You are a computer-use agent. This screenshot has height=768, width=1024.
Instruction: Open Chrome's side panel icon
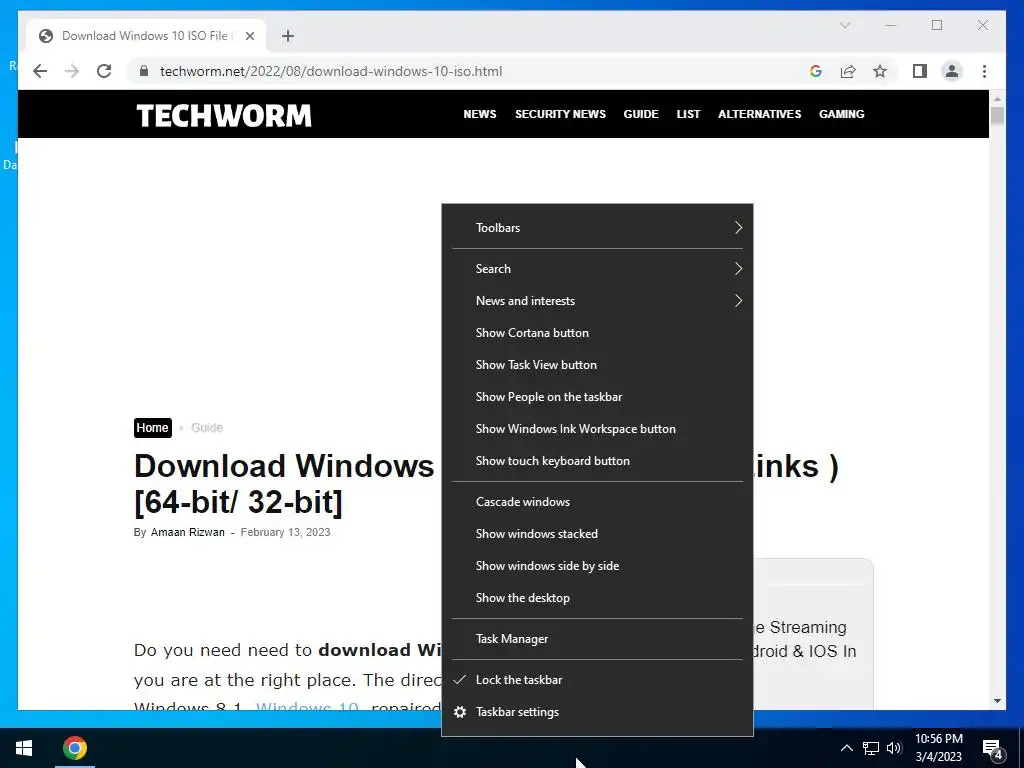pyautogui.click(x=920, y=71)
